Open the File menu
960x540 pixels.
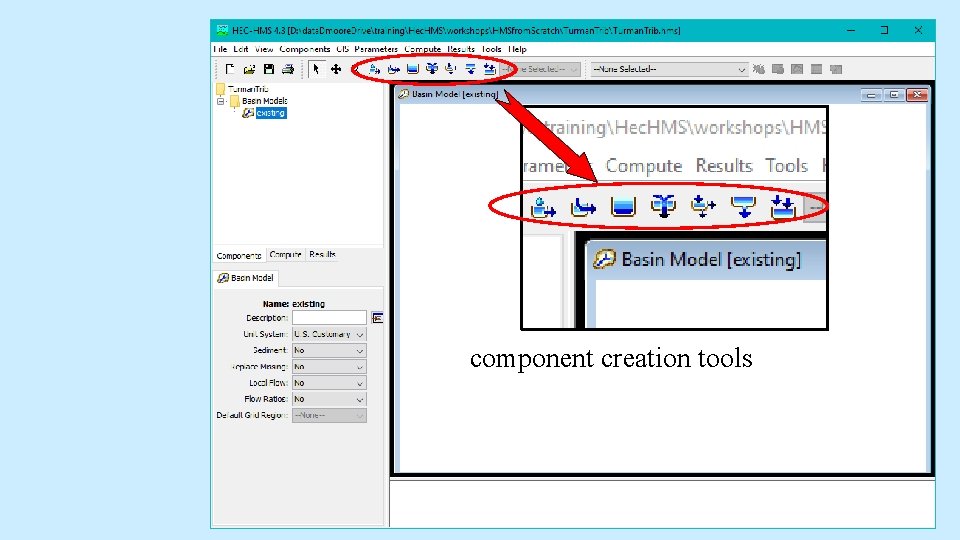coord(220,49)
